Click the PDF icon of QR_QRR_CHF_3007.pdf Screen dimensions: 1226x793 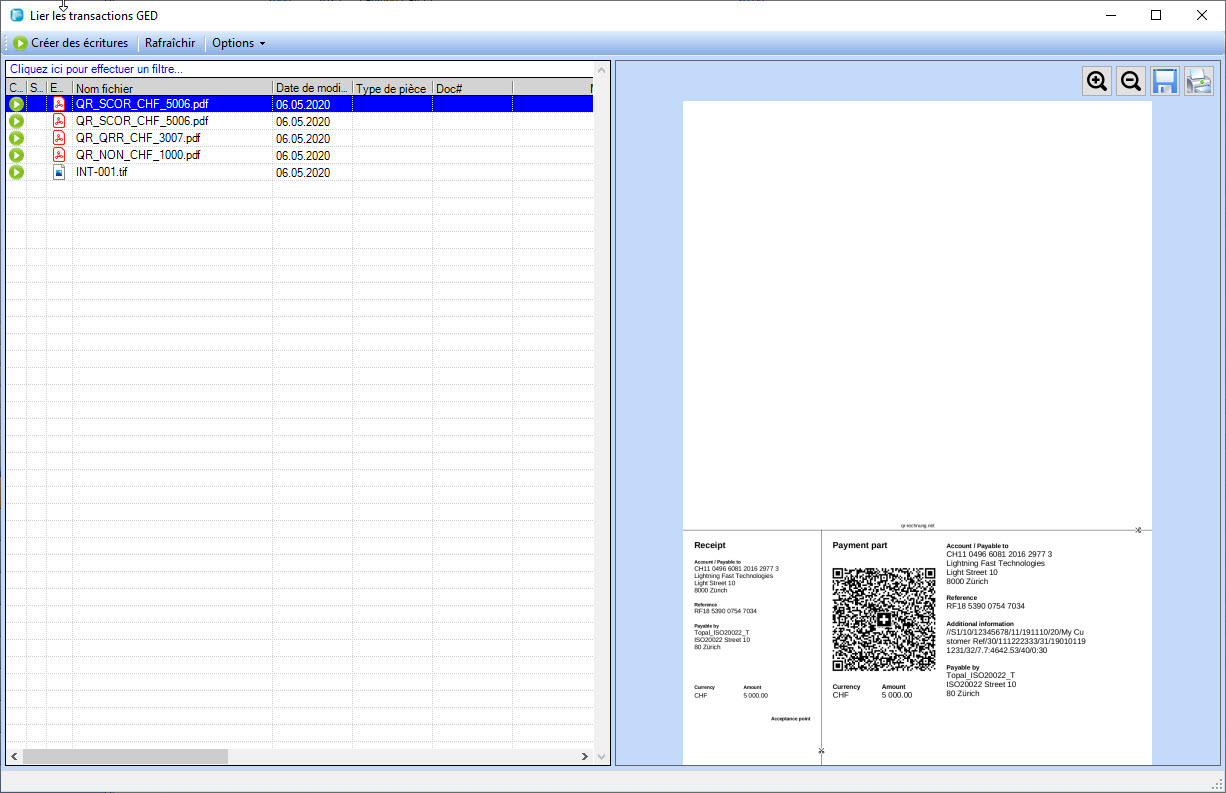point(59,138)
